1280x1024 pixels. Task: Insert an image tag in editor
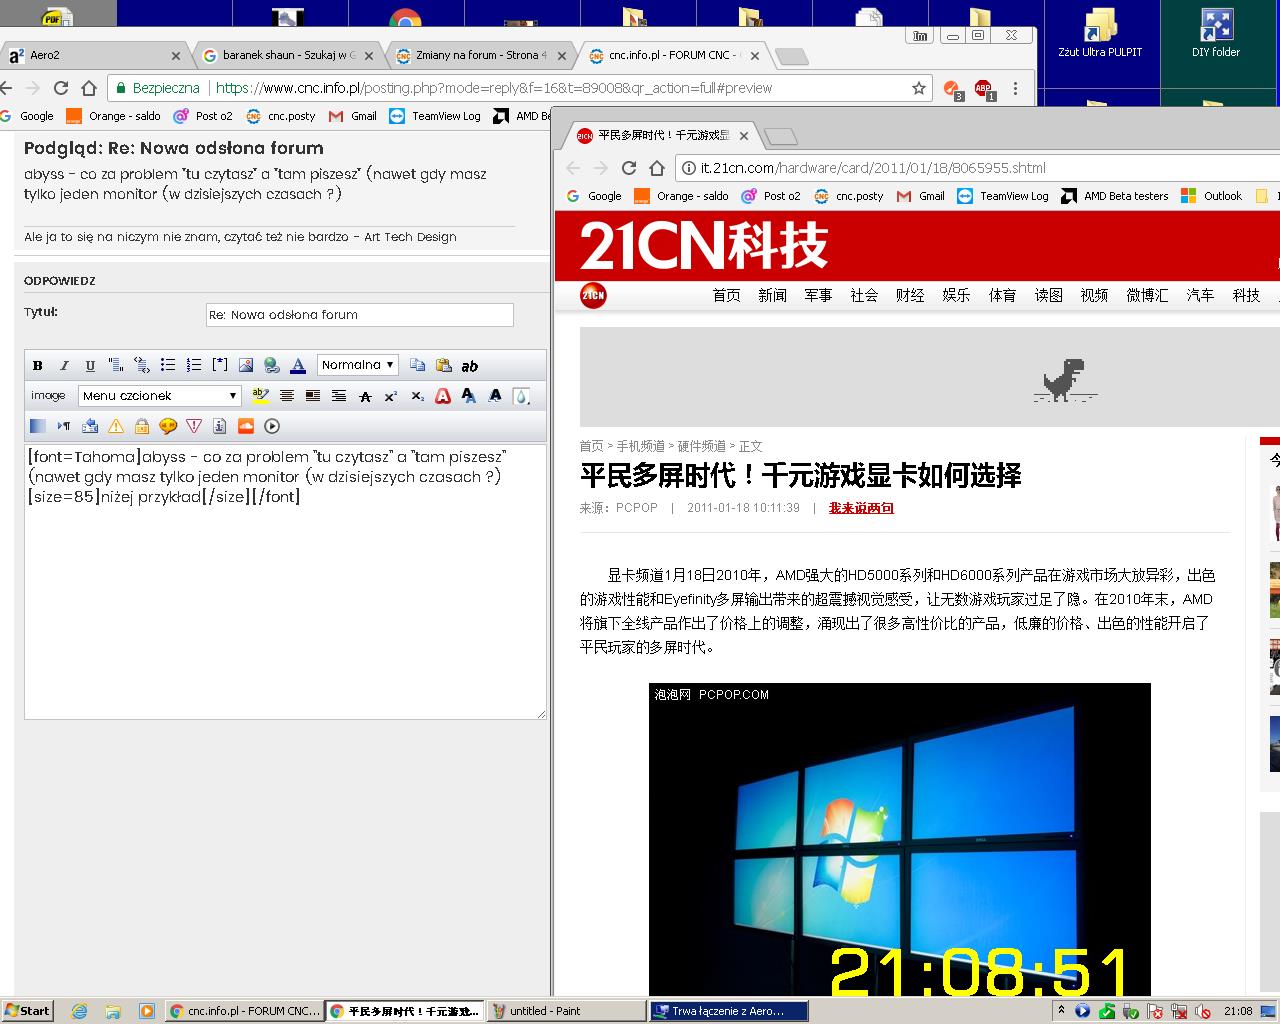tap(246, 365)
